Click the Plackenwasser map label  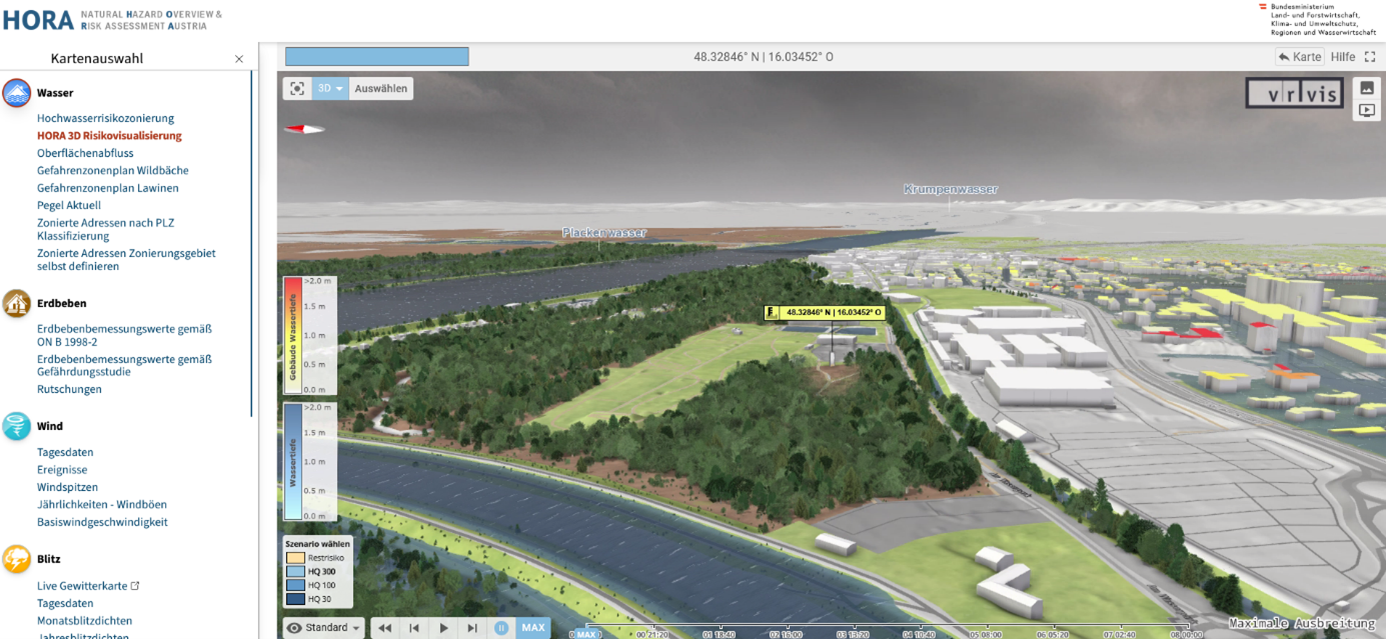tap(604, 233)
